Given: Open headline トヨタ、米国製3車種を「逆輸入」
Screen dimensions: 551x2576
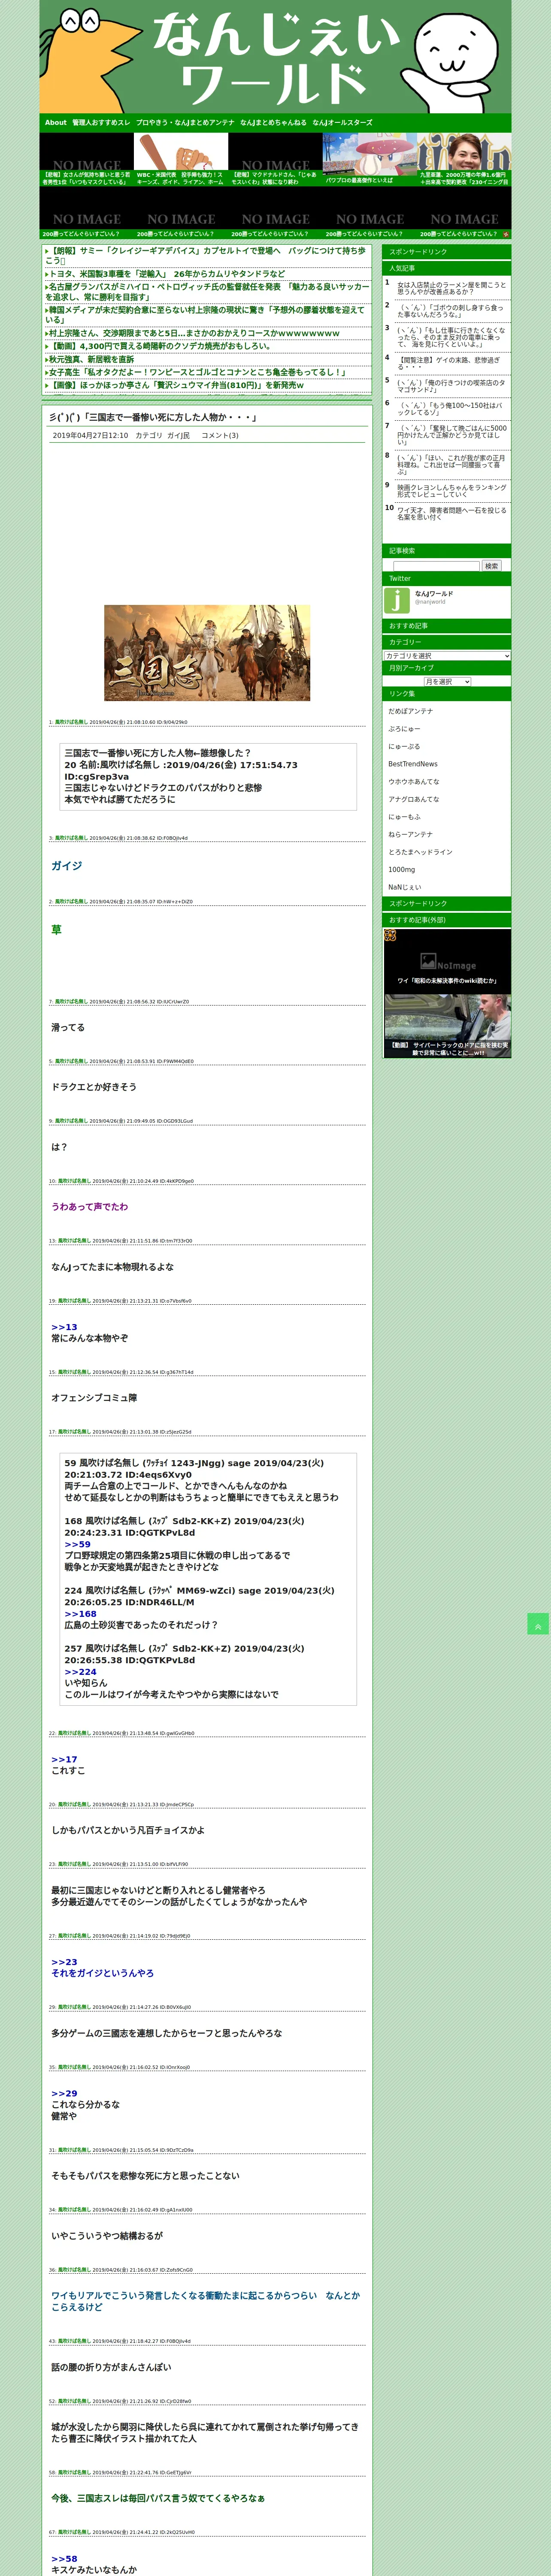Looking at the screenshot, I should pos(167,273).
